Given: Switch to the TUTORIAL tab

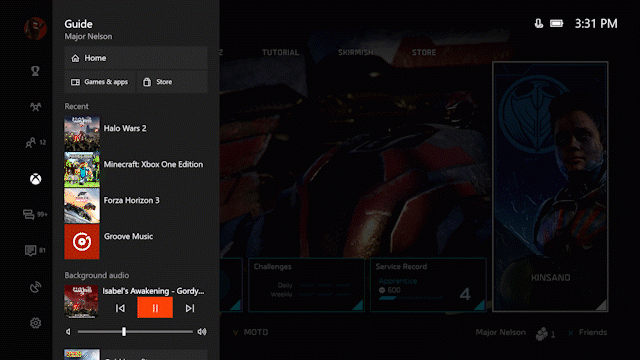Looking at the screenshot, I should coord(280,52).
